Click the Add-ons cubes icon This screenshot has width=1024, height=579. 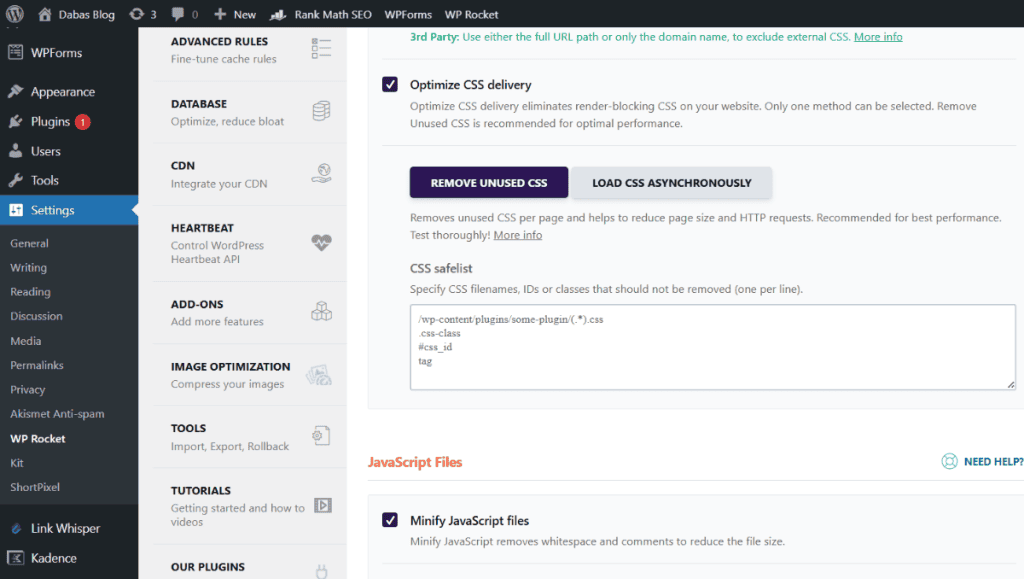pyautogui.click(x=321, y=311)
